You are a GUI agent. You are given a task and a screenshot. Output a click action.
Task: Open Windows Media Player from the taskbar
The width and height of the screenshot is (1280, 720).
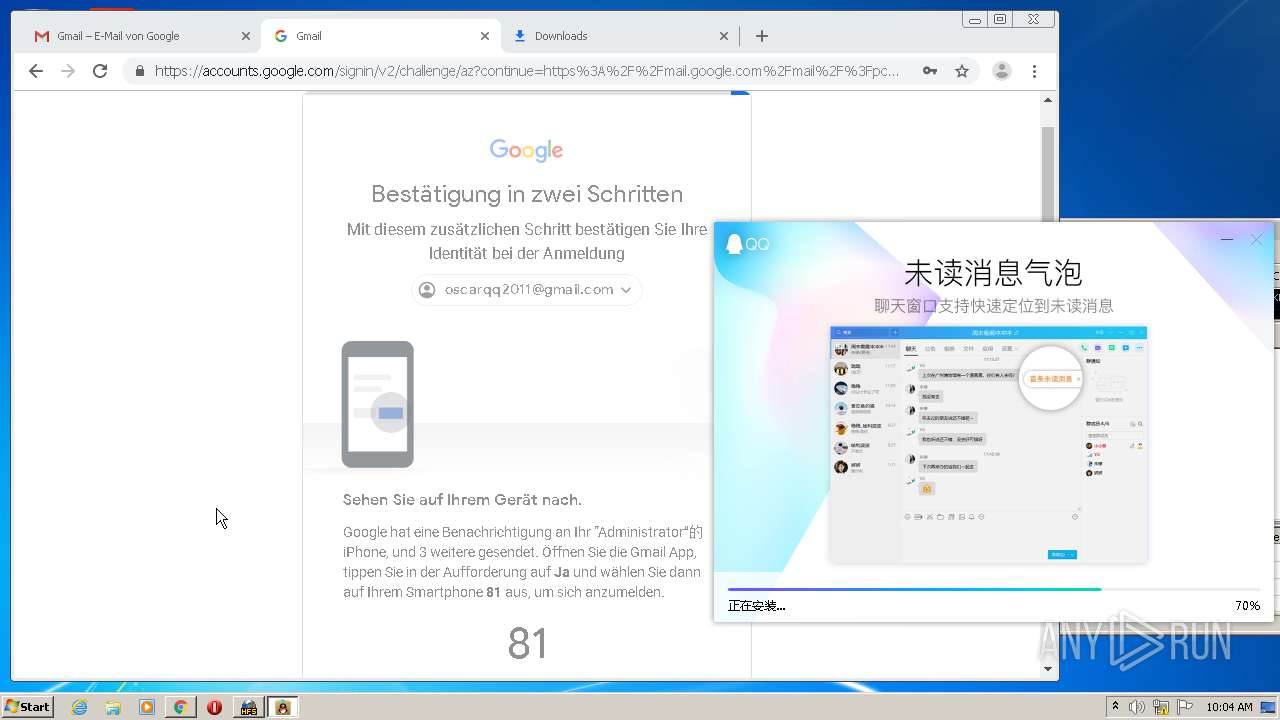147,707
